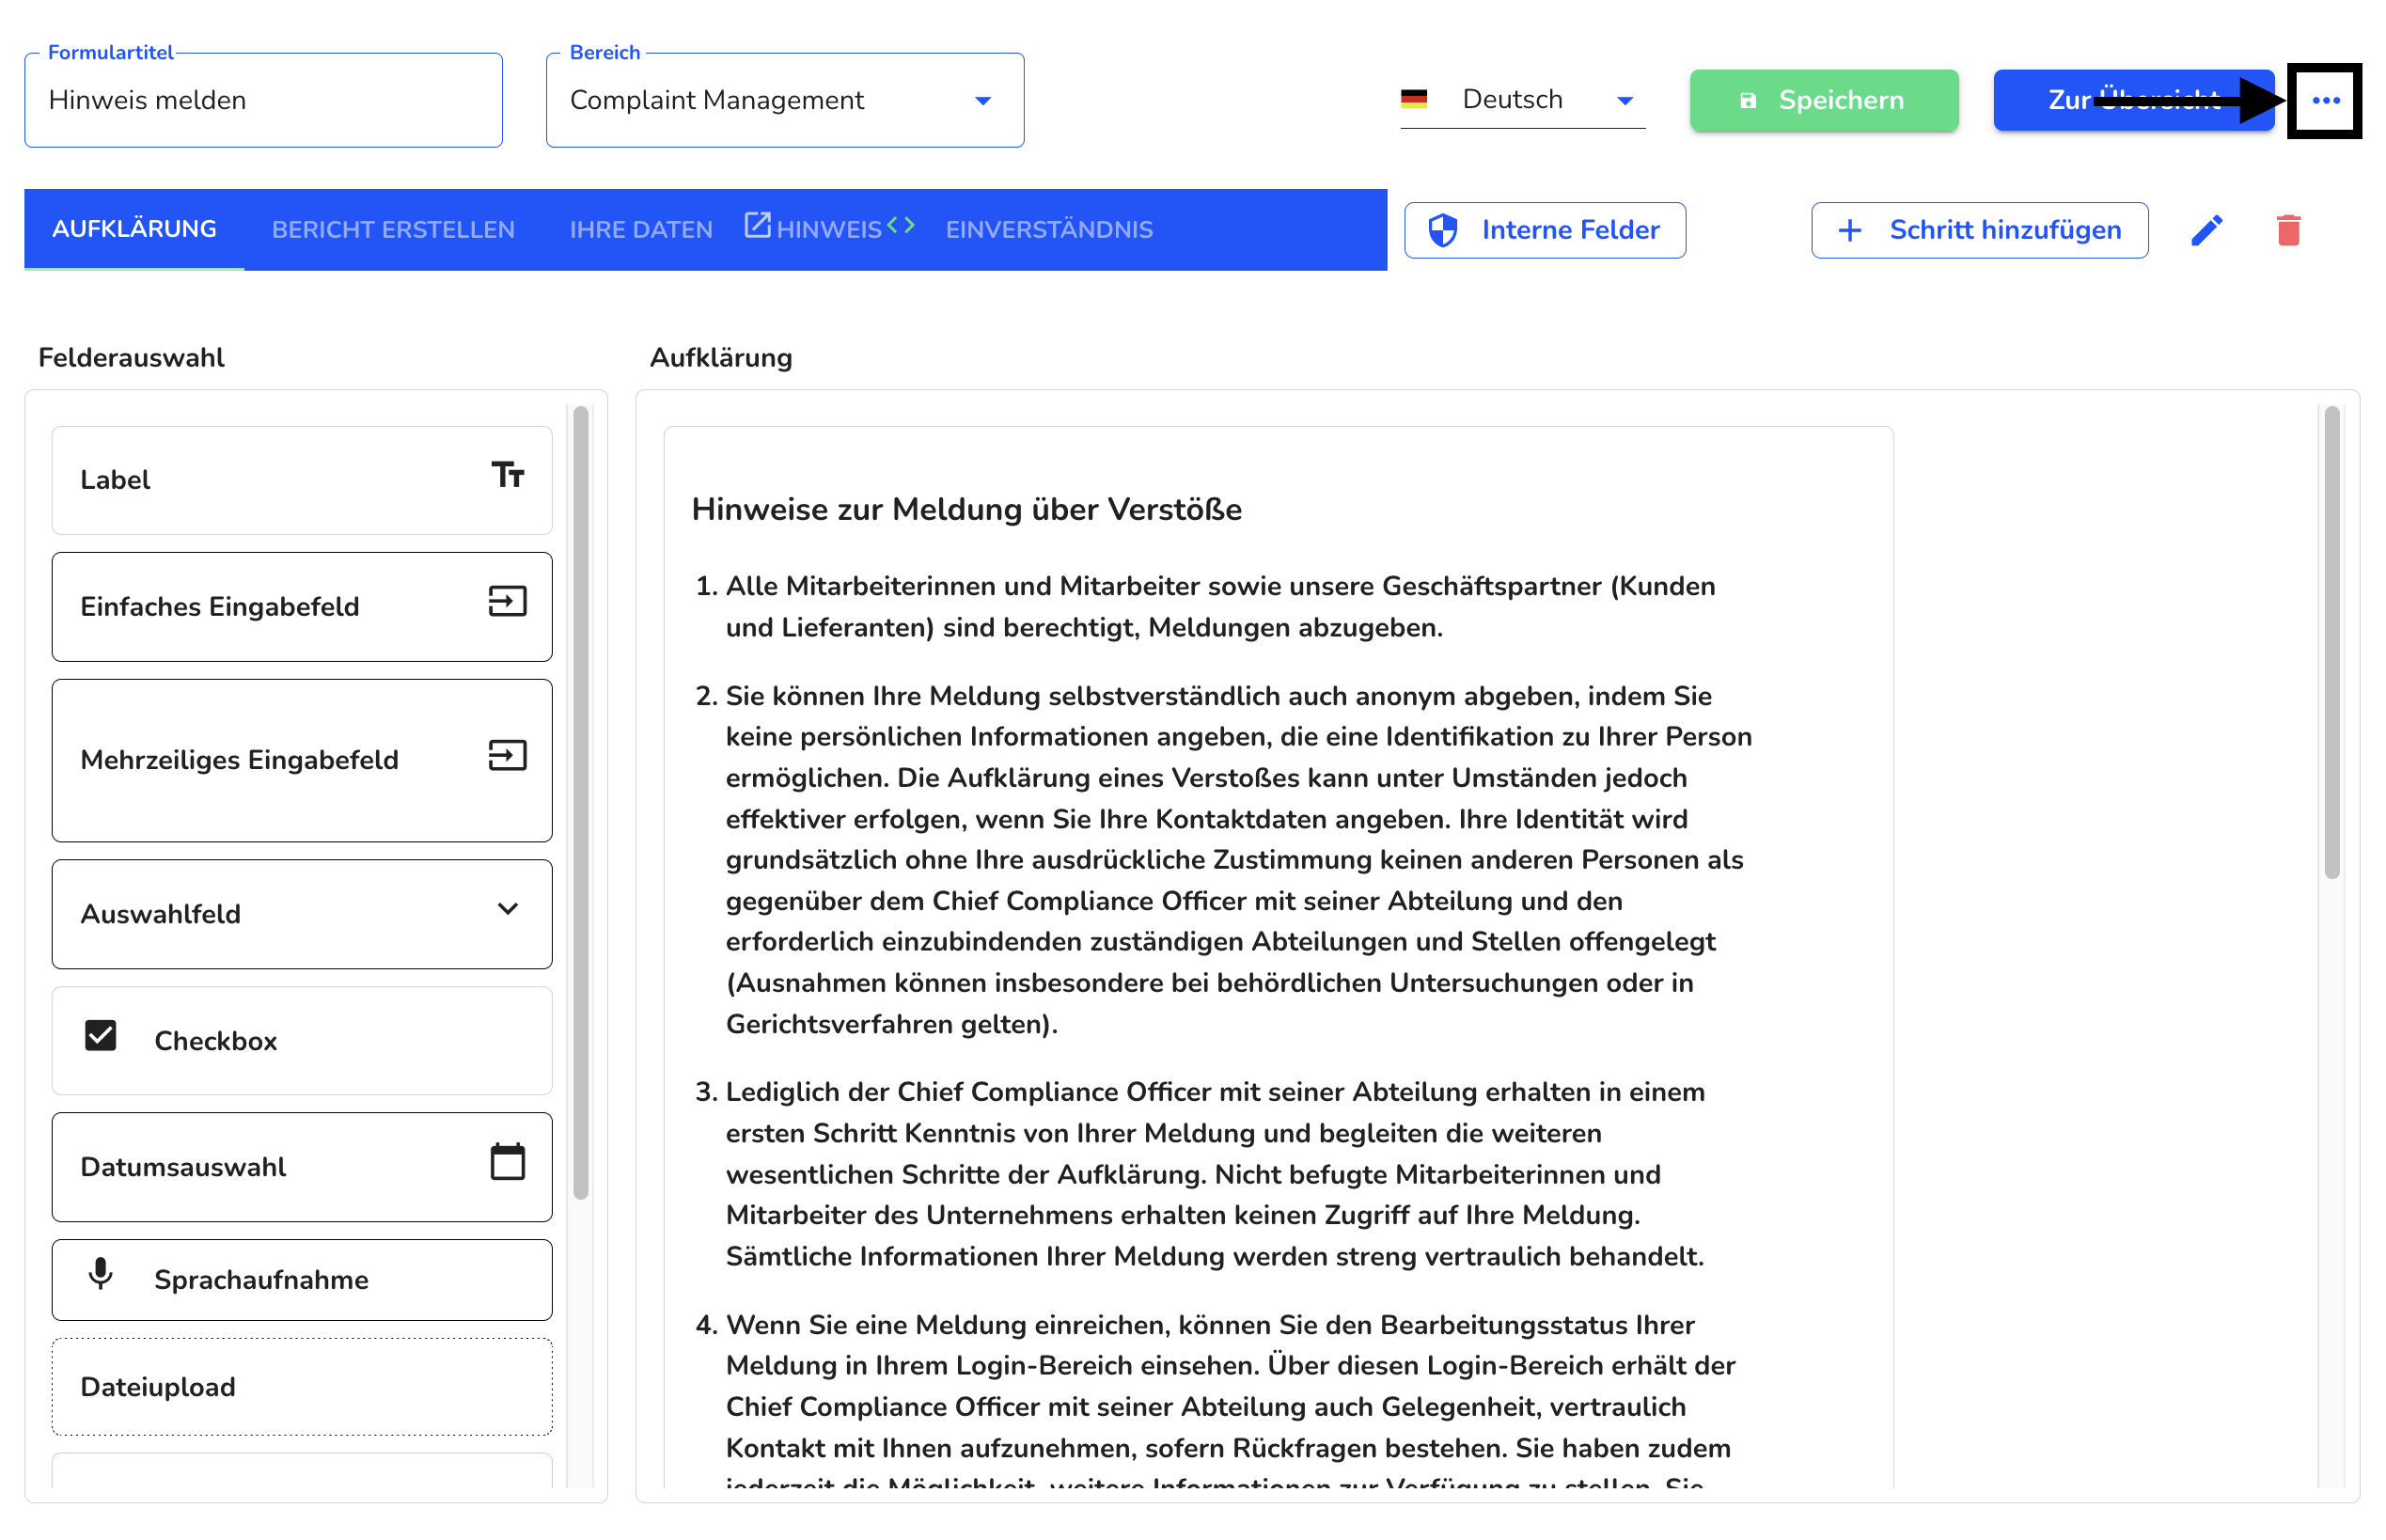Select the Sprachaufnahme field element

coord(301,1279)
